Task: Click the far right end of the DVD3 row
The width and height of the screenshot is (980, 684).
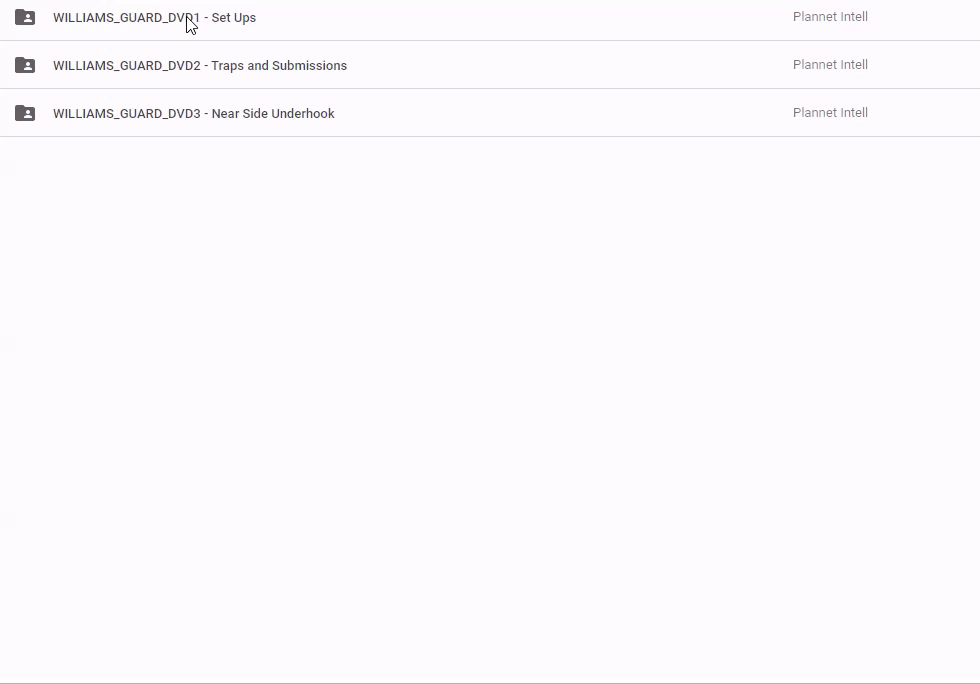Action: (x=950, y=114)
